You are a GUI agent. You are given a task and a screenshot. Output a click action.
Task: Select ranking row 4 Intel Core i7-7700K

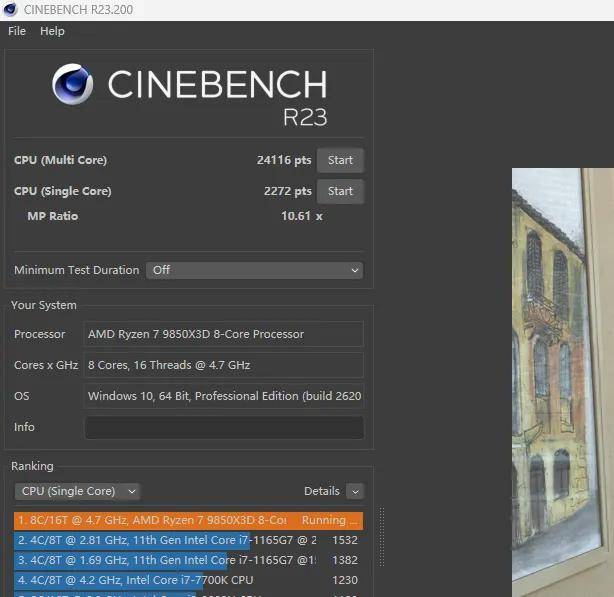[x=188, y=580]
